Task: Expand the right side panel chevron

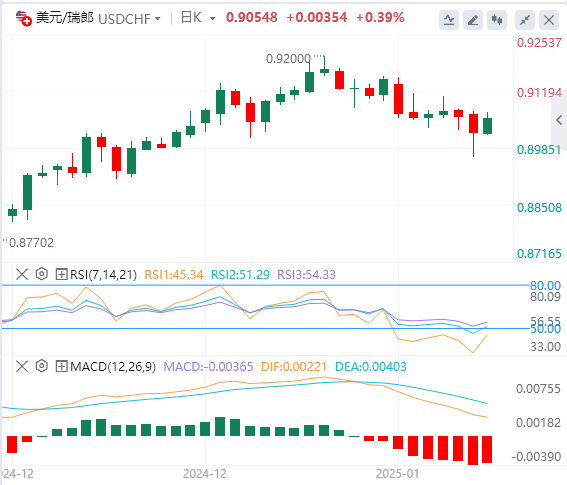Action: [559, 120]
